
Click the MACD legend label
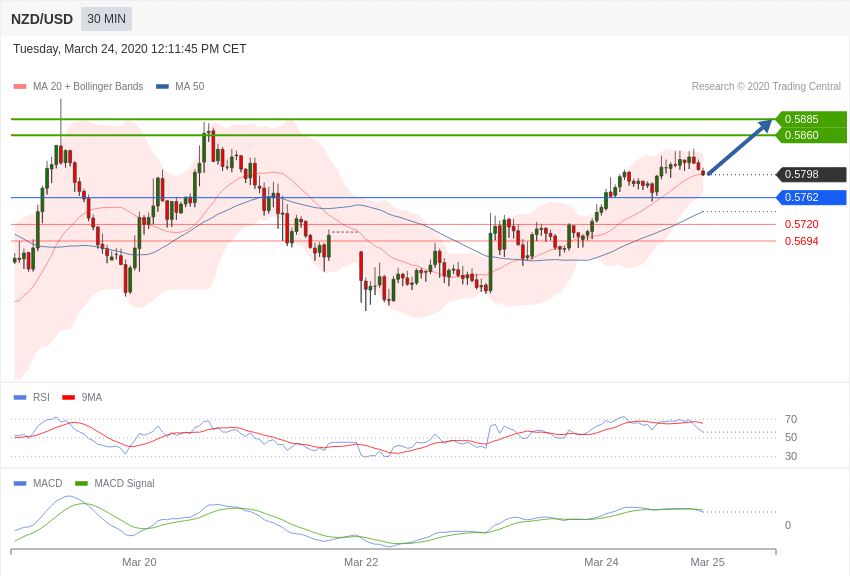(x=48, y=483)
